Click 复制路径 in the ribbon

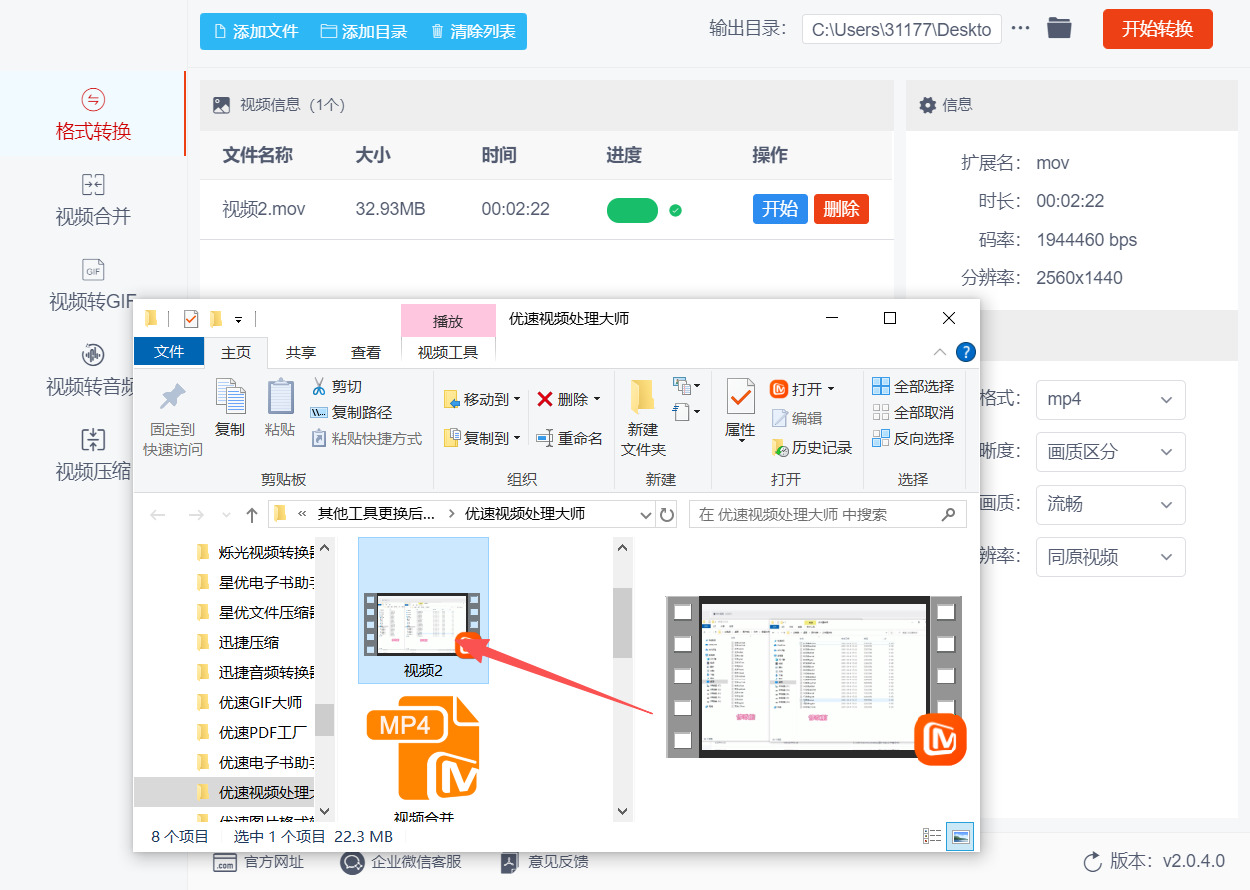[351, 412]
